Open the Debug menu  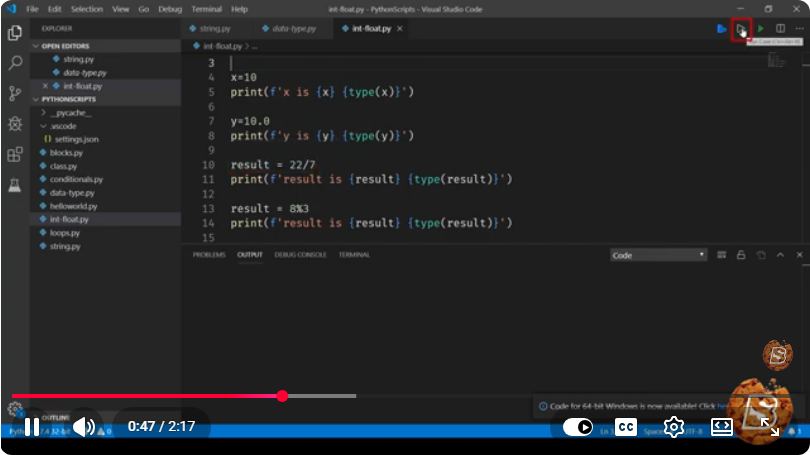[x=170, y=9]
